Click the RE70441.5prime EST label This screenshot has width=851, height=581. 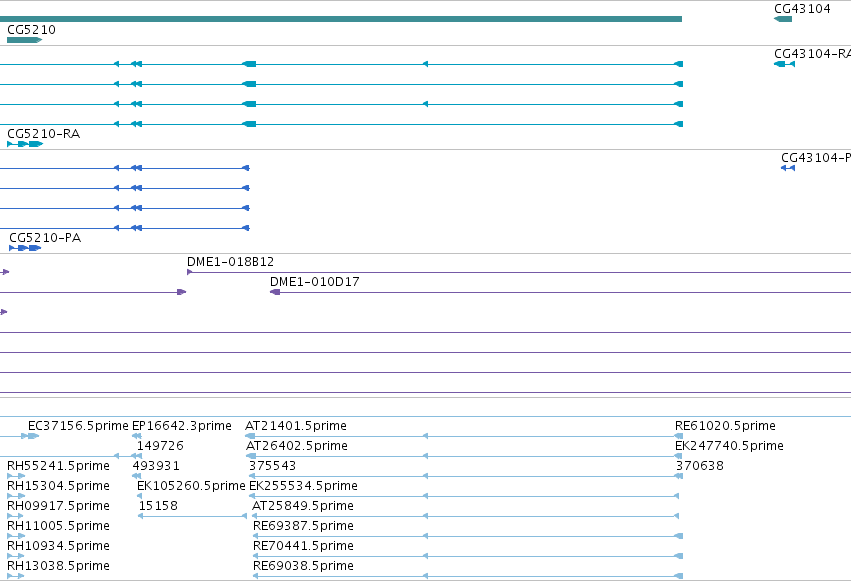(303, 546)
